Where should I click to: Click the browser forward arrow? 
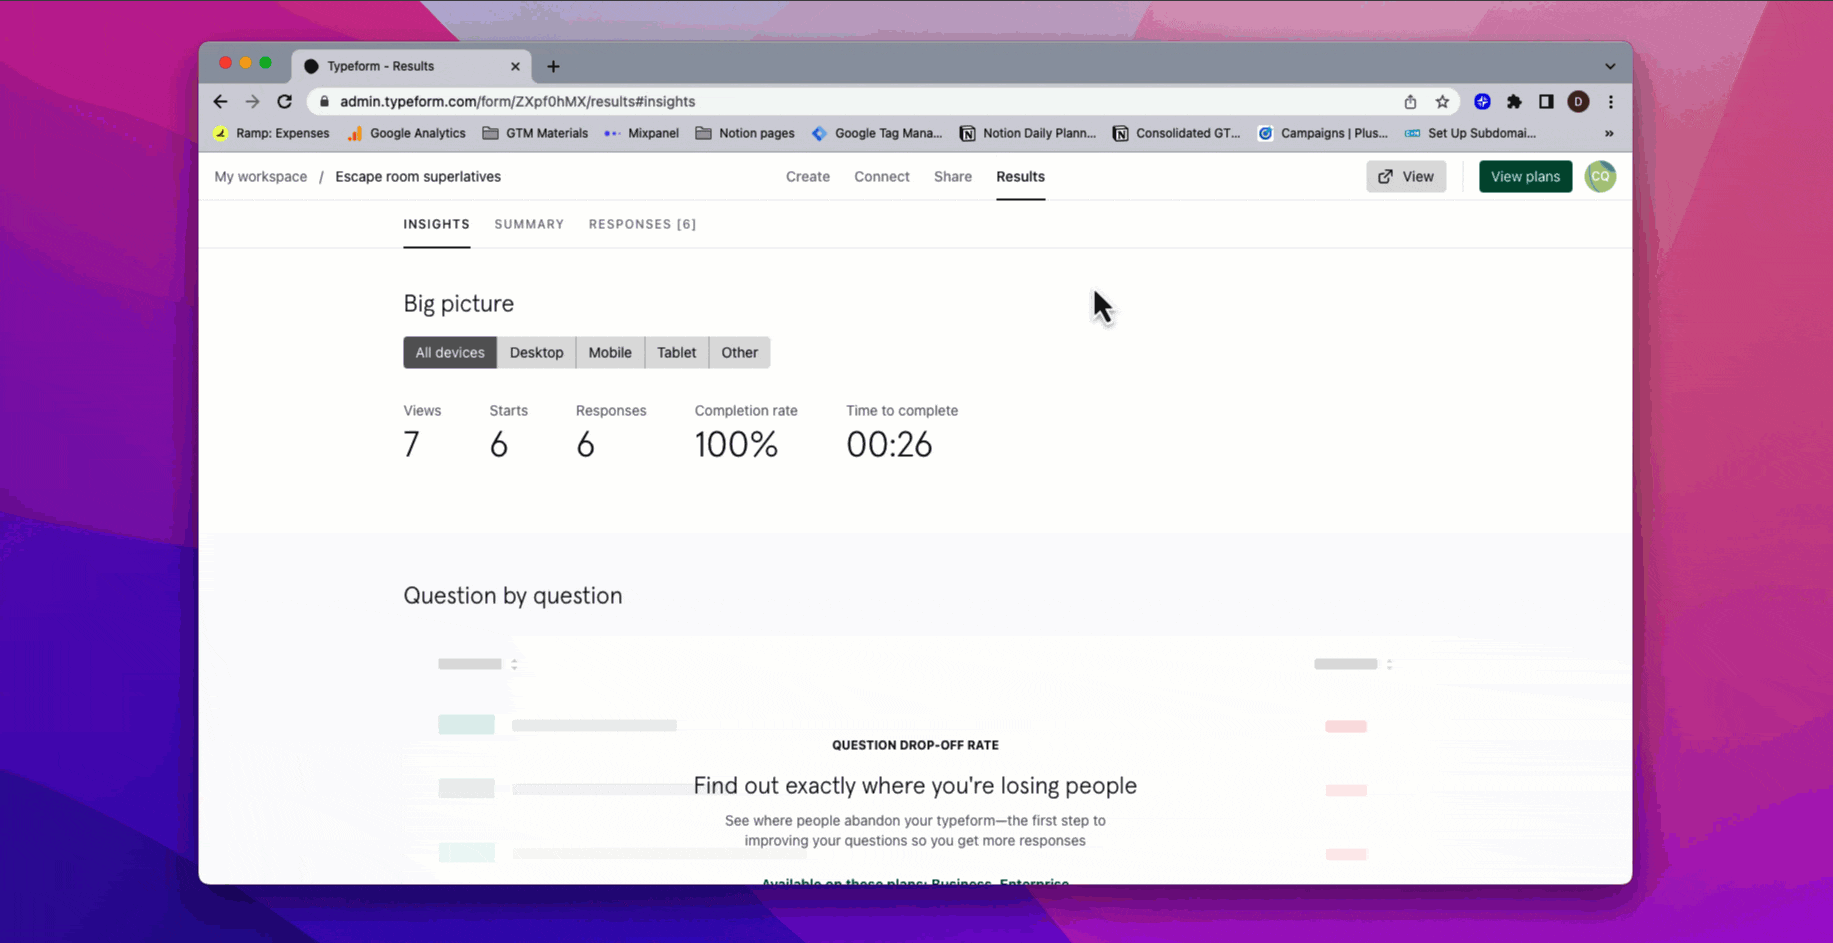point(252,101)
